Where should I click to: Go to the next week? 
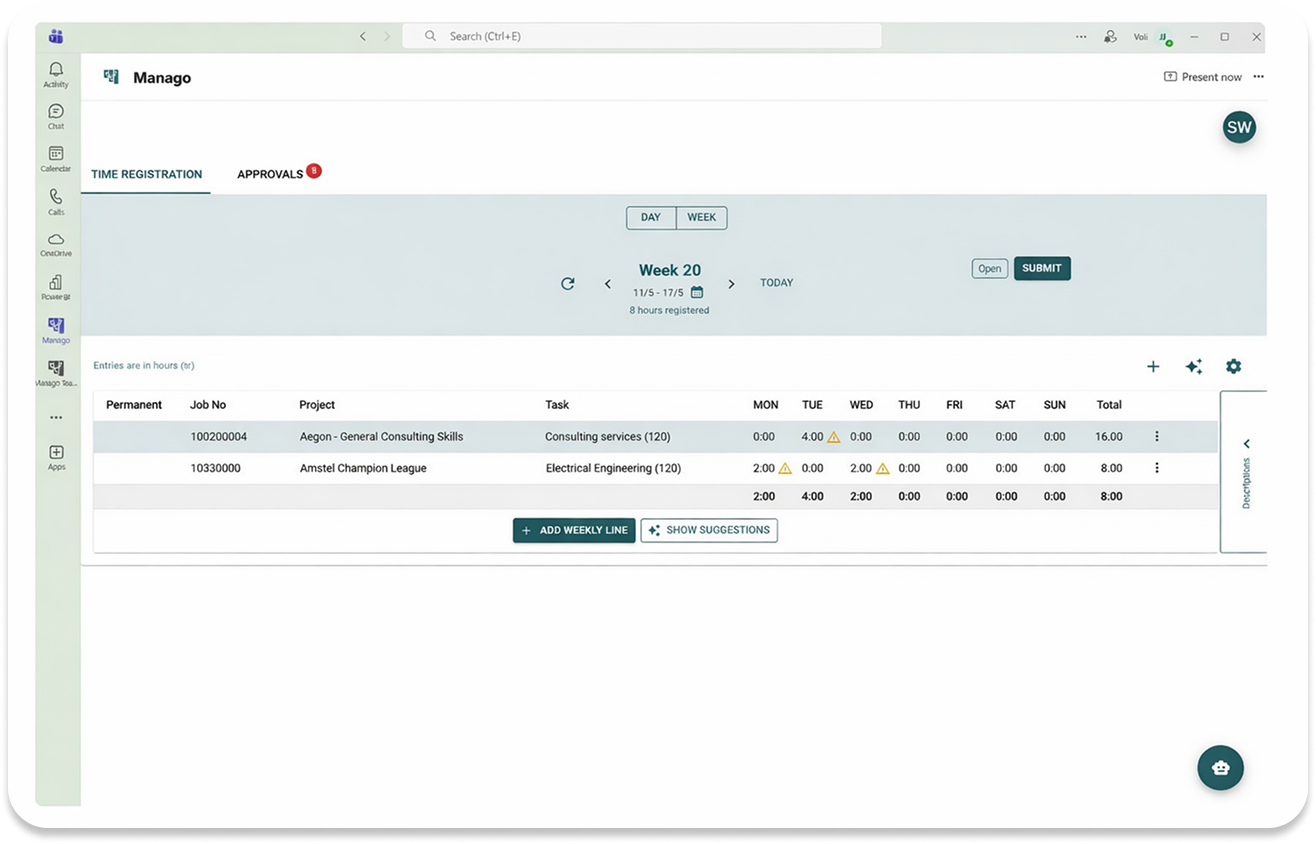pos(732,284)
